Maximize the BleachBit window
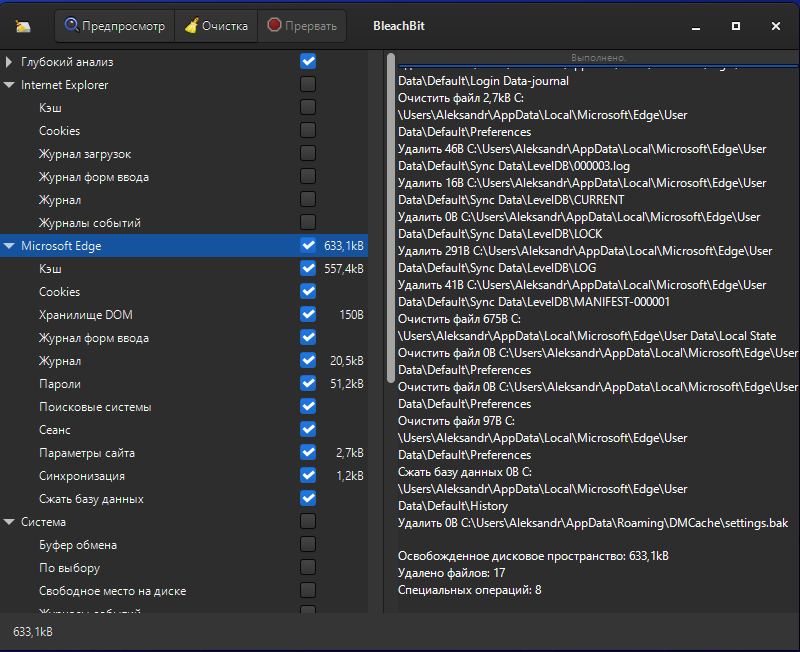800x652 pixels. click(736, 26)
